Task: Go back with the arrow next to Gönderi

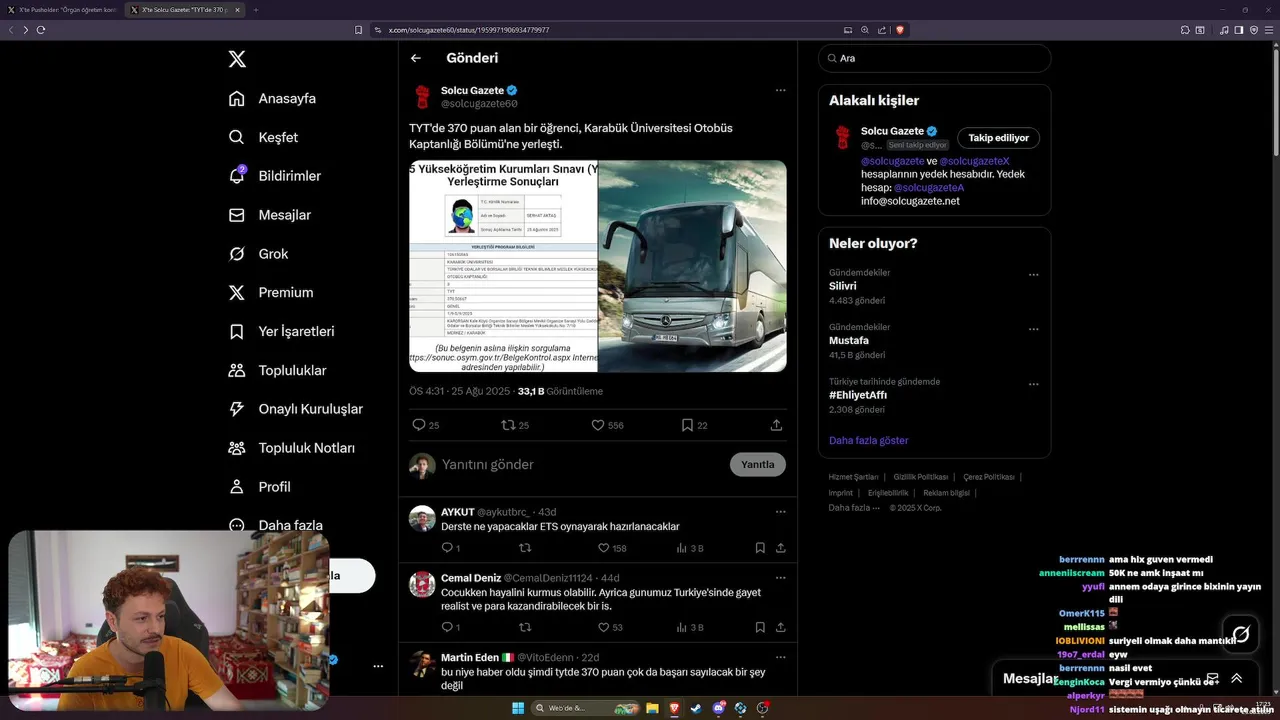Action: point(416,58)
